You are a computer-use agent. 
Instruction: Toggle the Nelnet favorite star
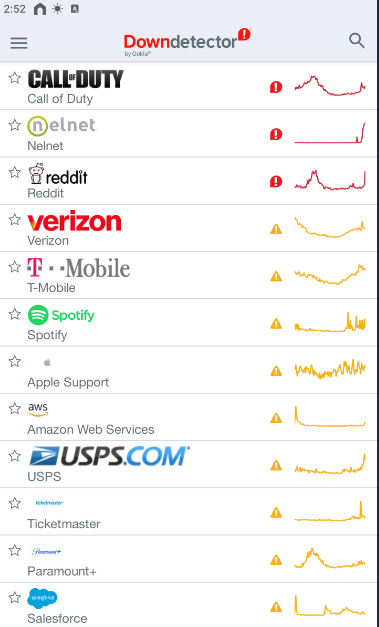(15, 125)
